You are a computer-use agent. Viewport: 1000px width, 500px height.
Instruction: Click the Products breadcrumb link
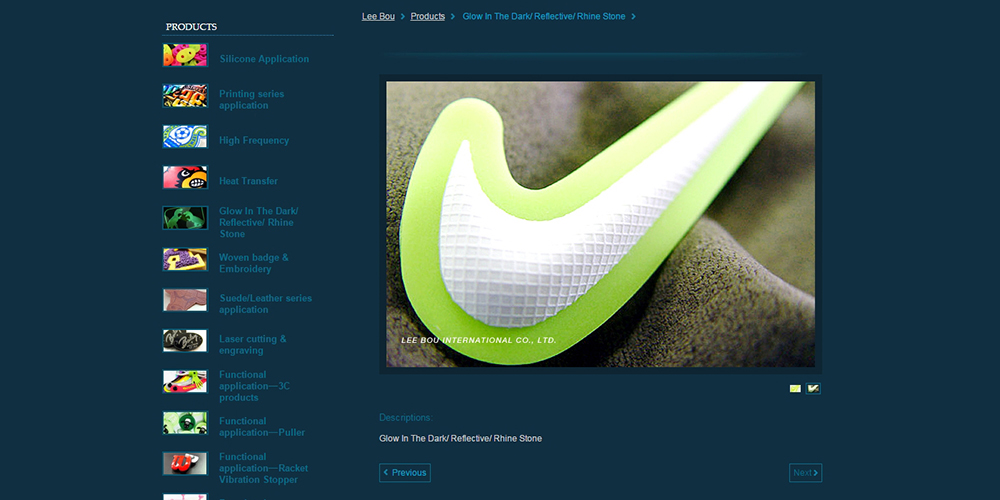pos(427,17)
